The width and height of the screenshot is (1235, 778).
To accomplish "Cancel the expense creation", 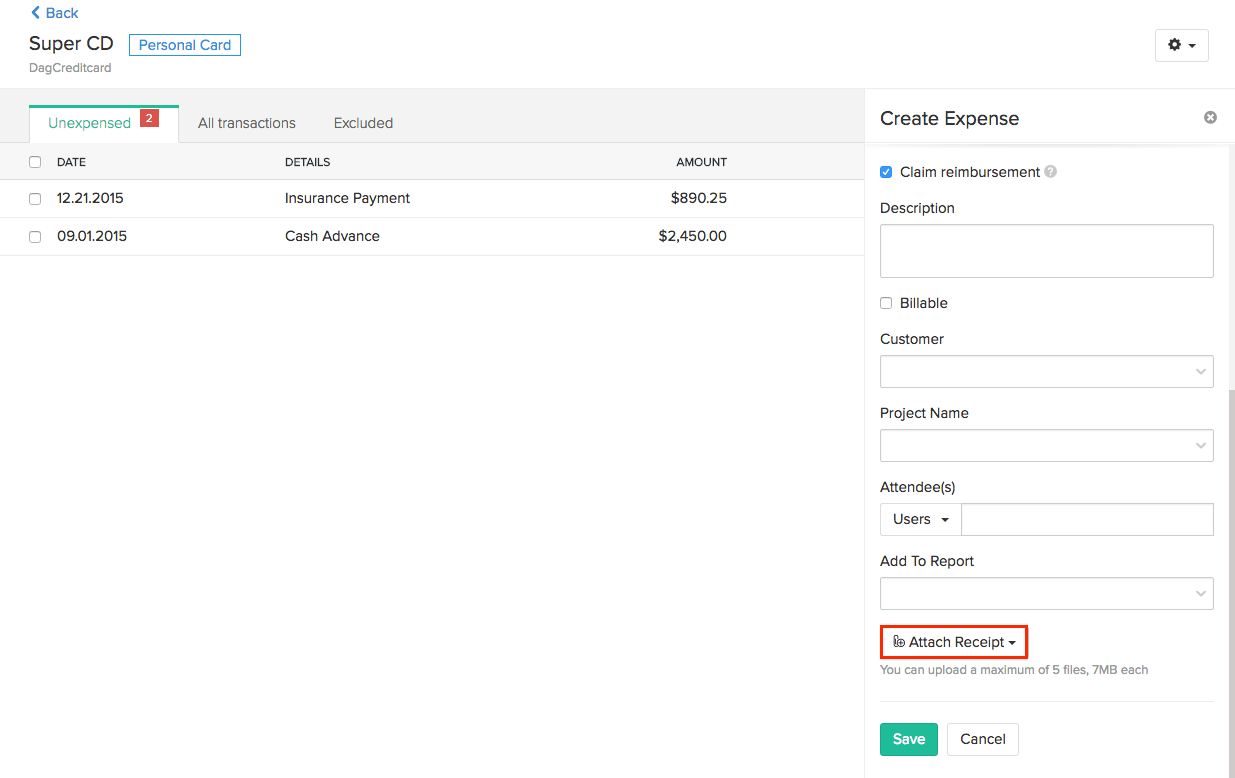I will 982,738.
